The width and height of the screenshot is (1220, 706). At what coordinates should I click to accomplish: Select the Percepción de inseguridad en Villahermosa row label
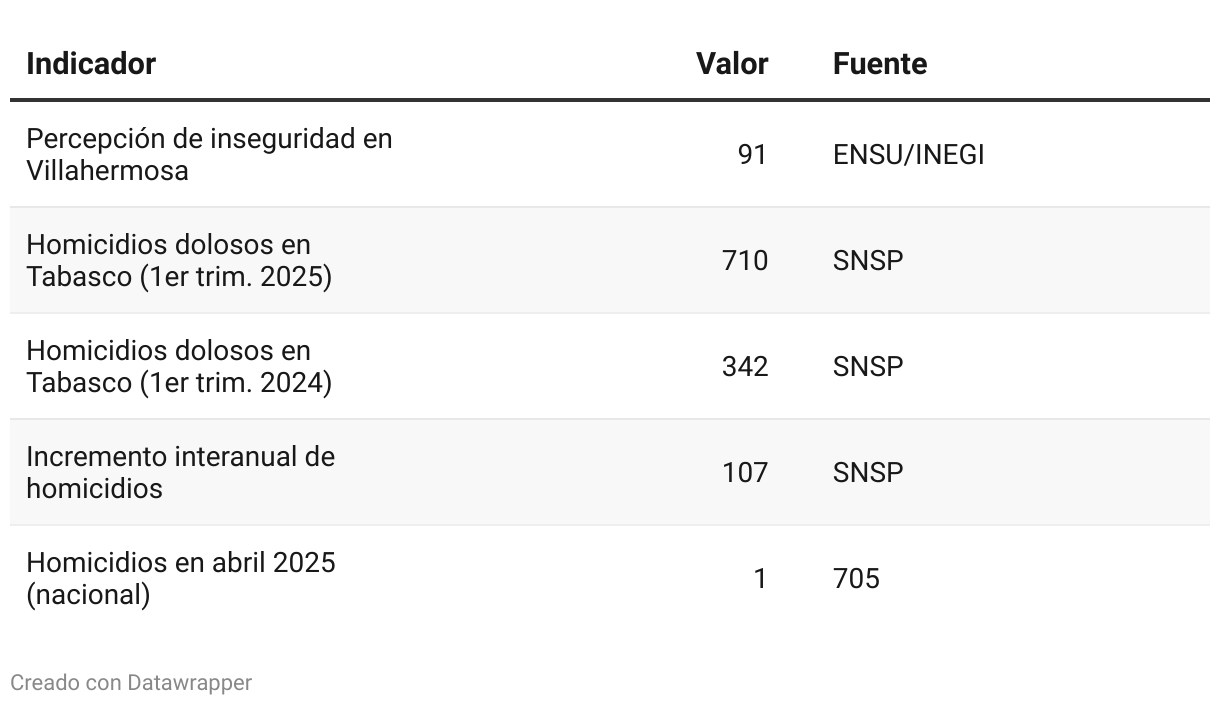click(x=209, y=154)
